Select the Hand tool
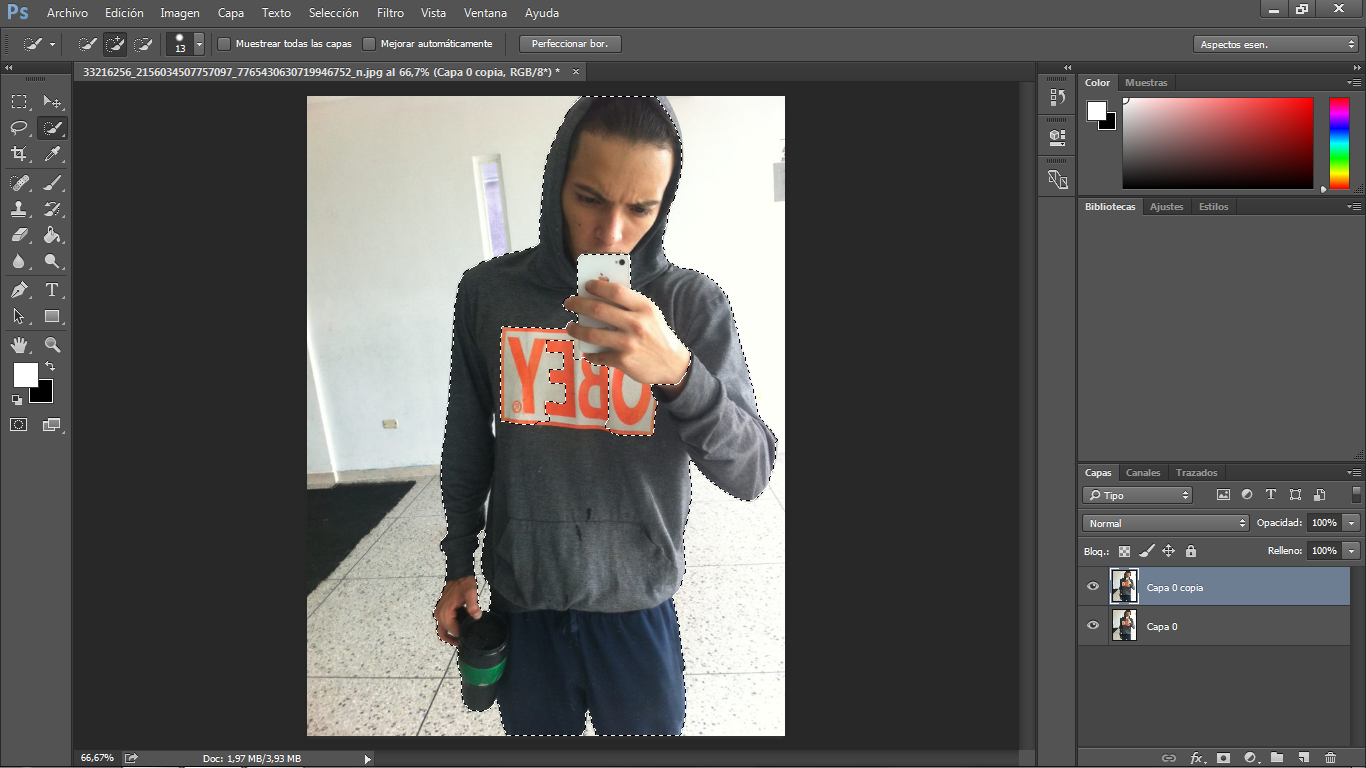 (x=19, y=345)
